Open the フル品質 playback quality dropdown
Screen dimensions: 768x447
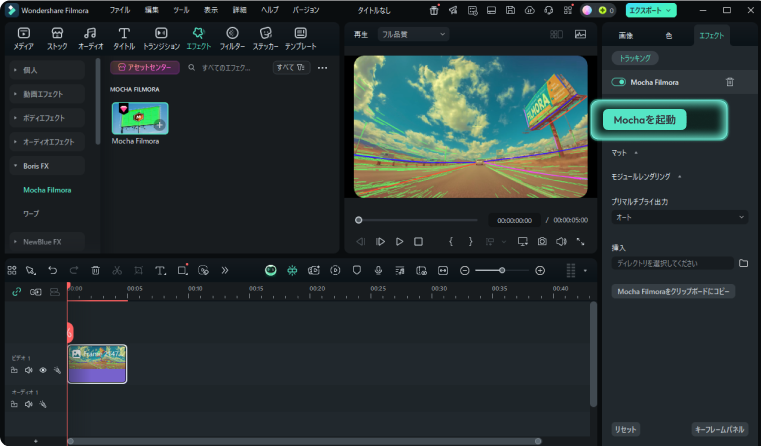413,34
